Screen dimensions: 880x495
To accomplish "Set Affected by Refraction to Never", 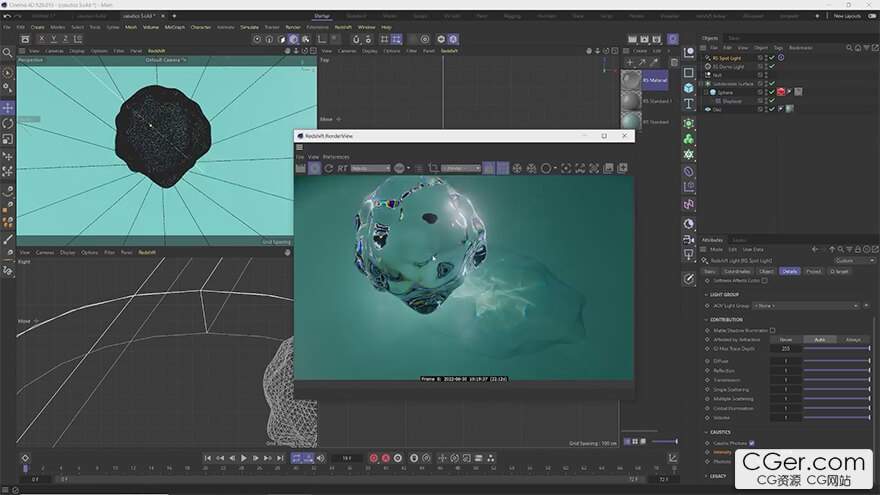I will coord(786,339).
